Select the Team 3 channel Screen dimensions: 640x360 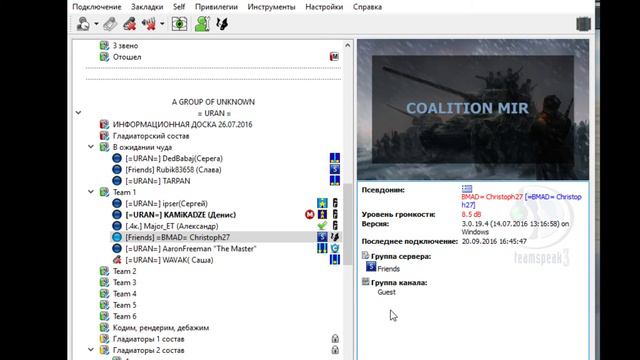tap(124, 282)
